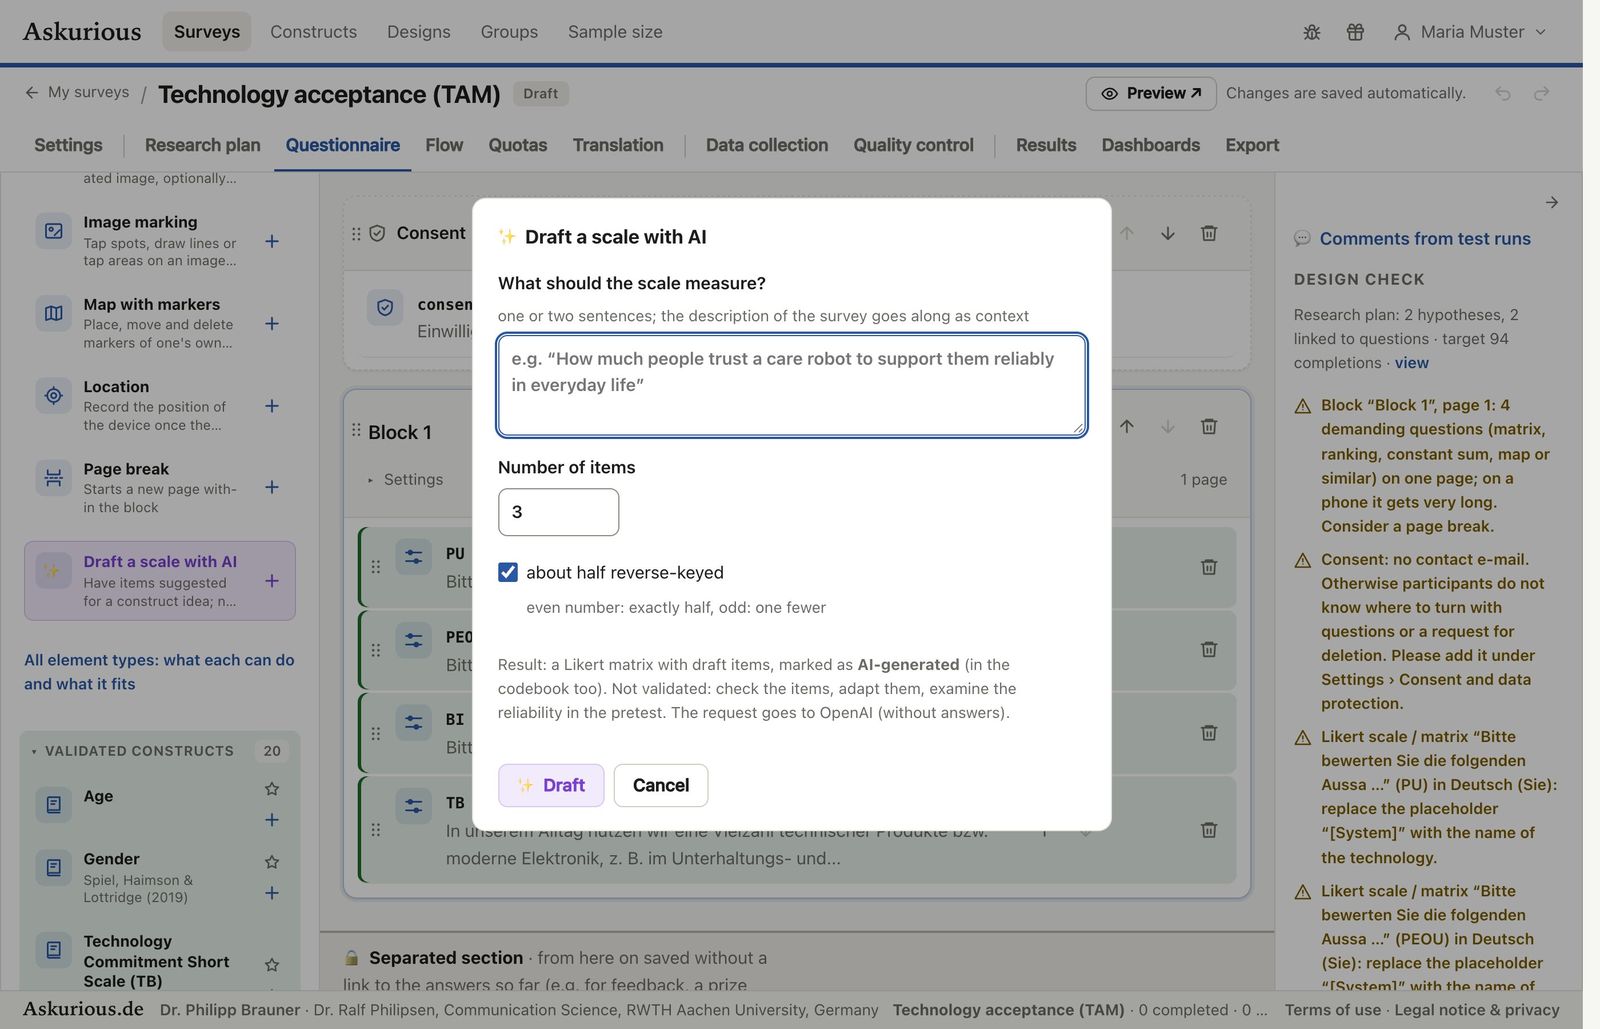
Task: Open the Maria Muster user menu
Action: tap(1470, 32)
